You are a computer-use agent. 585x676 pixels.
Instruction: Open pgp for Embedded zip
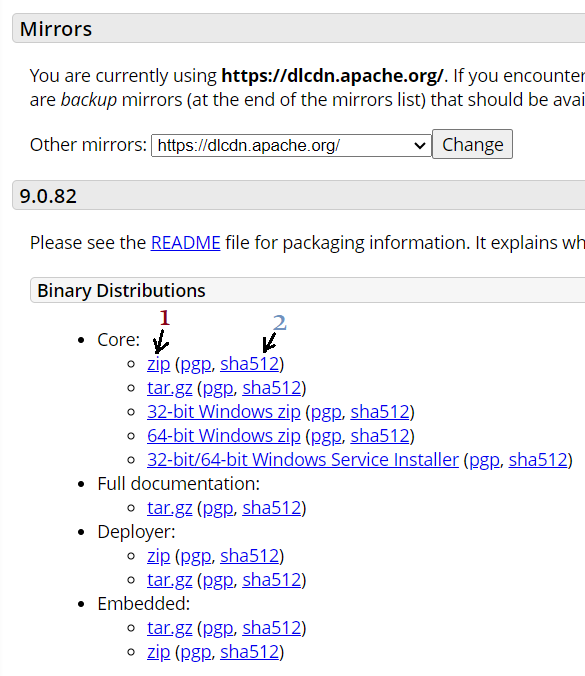(x=196, y=652)
